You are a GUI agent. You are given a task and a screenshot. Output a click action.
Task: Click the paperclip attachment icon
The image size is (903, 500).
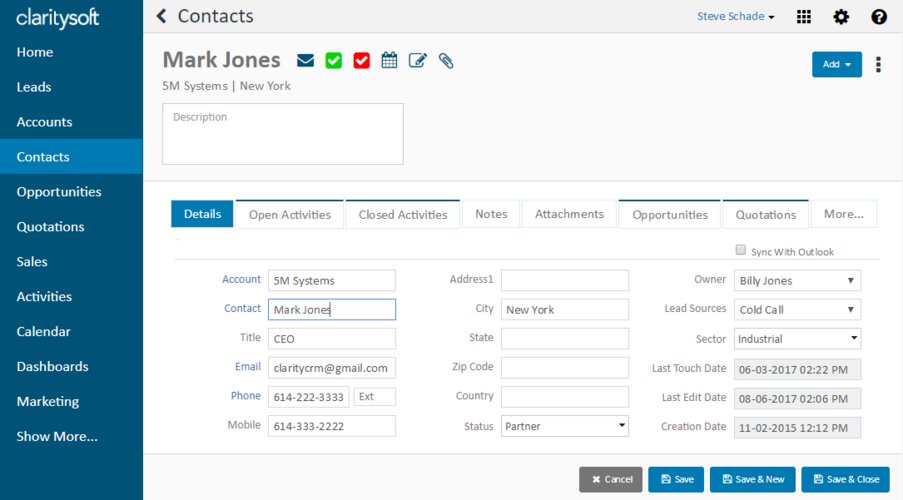tap(446, 61)
